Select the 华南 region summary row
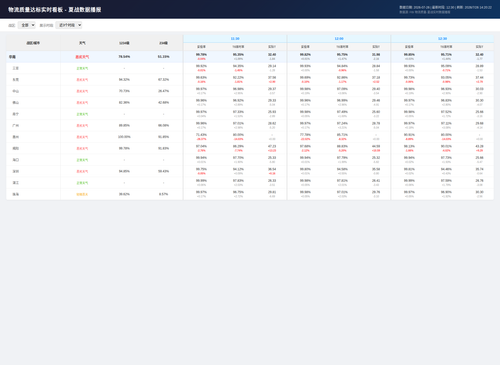 click(x=250, y=57)
